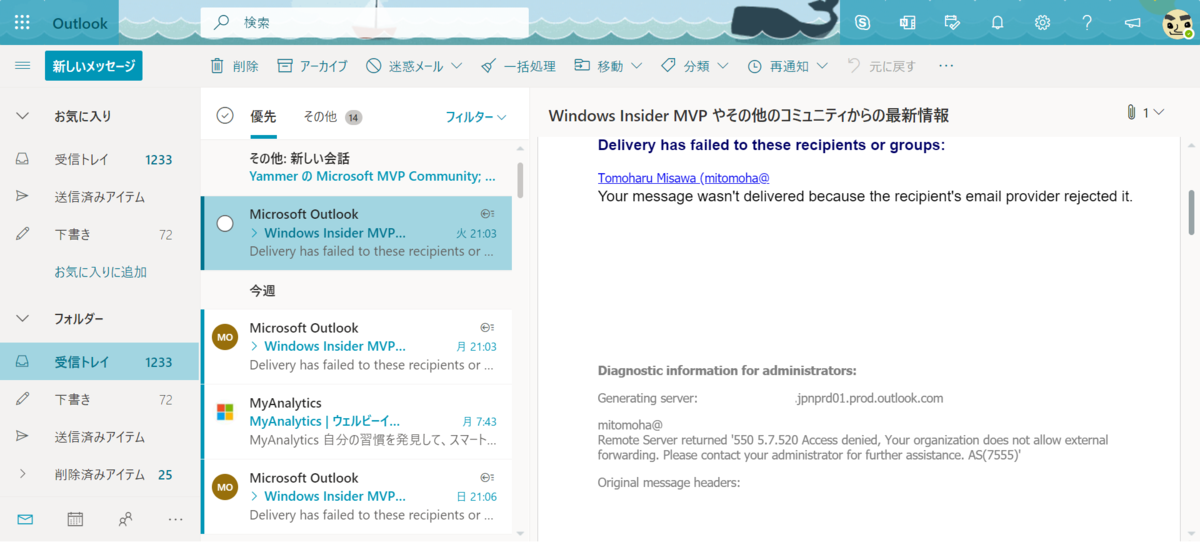Open the Move dropdown arrow
Image resolution: width=1200 pixels, height=542 pixels.
coord(637,66)
